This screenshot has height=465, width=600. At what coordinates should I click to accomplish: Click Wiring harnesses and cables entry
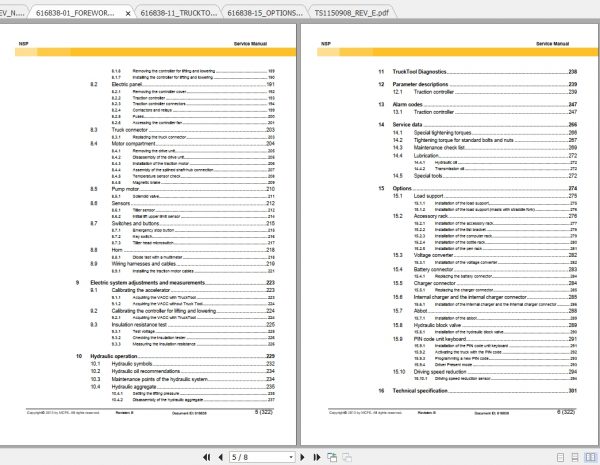[x=183, y=264]
